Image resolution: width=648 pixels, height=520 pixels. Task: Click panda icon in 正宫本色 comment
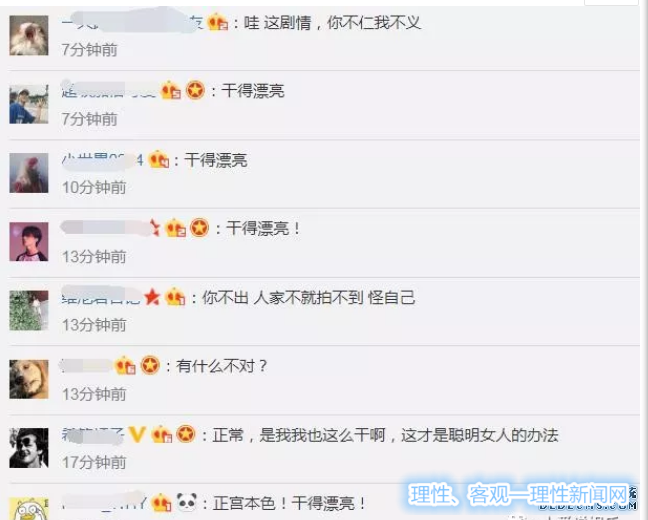pos(187,502)
